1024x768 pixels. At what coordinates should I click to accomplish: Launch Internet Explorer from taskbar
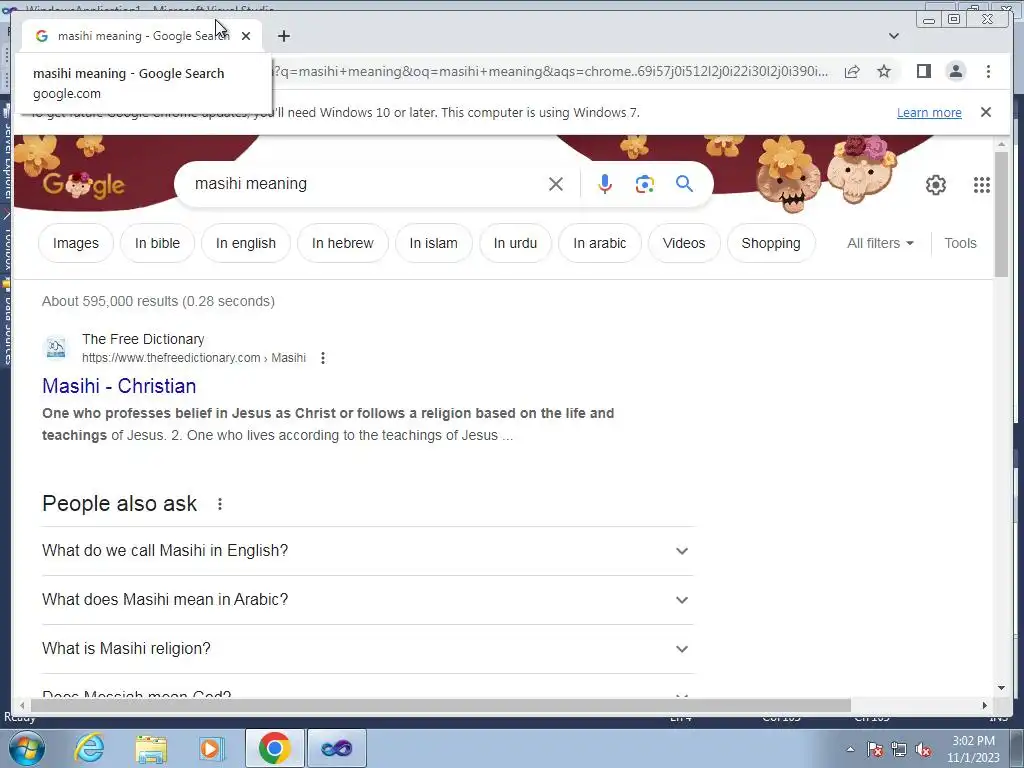pos(89,748)
